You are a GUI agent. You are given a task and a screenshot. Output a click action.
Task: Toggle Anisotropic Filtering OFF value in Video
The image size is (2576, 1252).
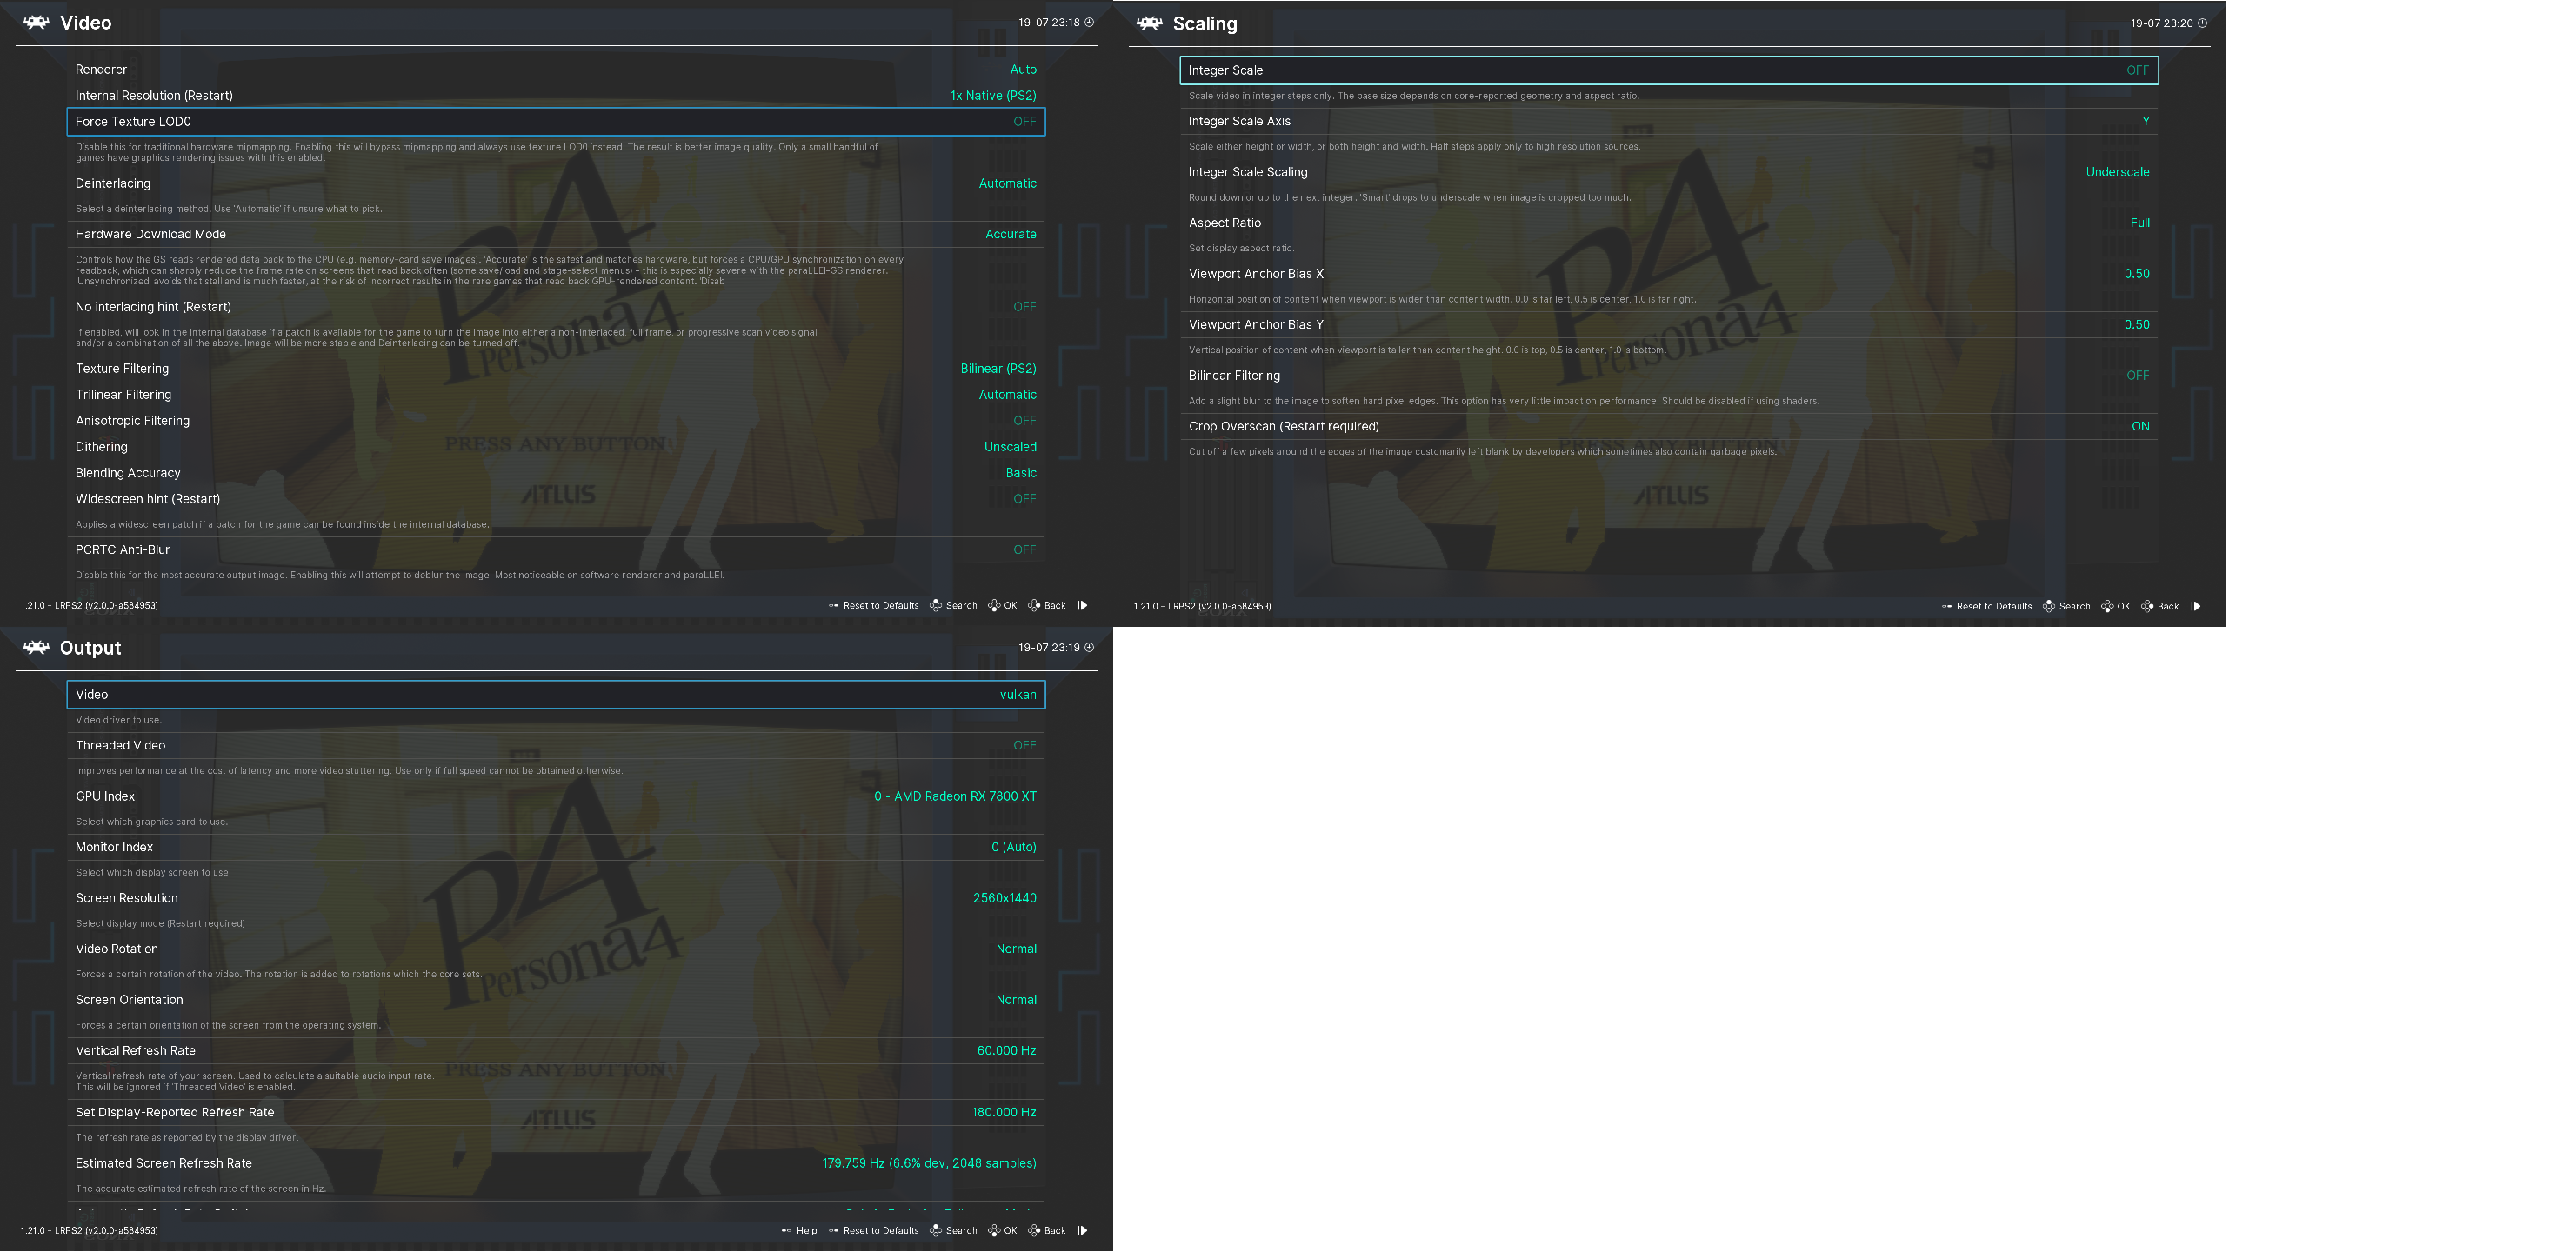(1024, 421)
